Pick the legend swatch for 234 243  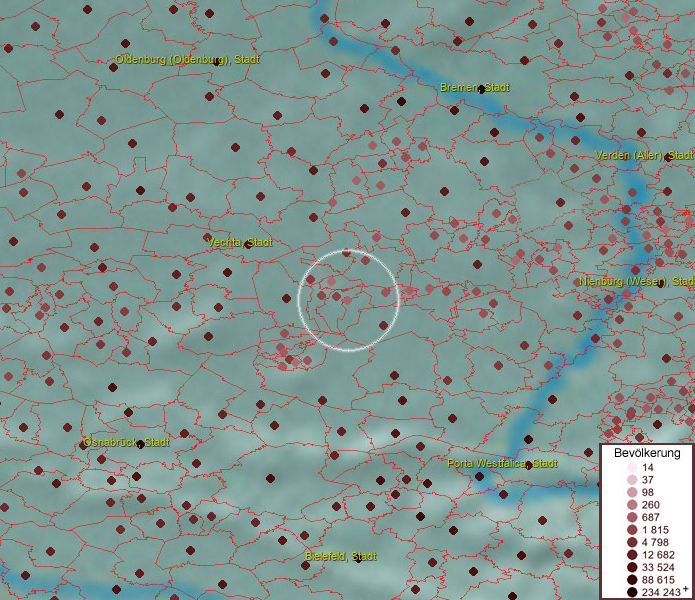632,592
